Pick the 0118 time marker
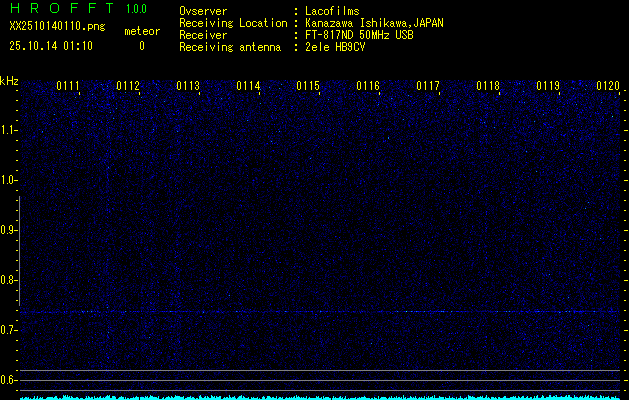The image size is (629, 400). pyautogui.click(x=488, y=87)
